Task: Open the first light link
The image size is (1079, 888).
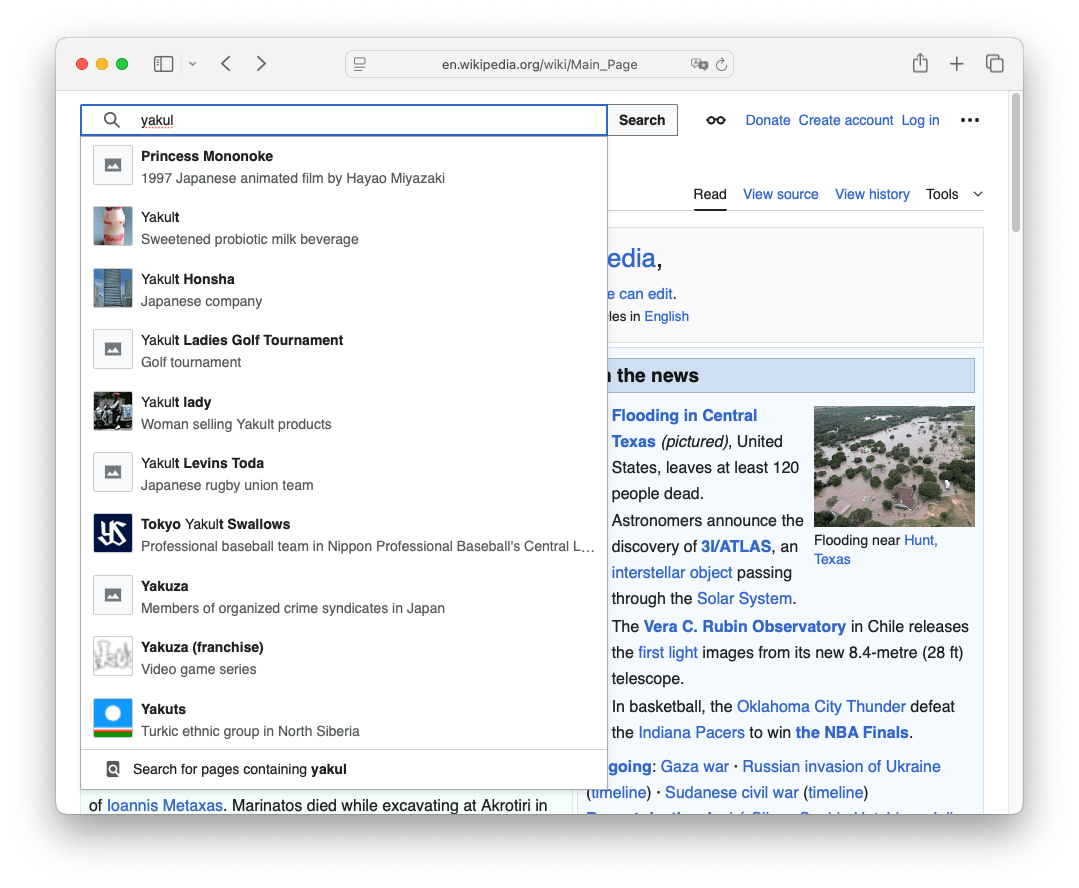Action: coord(667,653)
